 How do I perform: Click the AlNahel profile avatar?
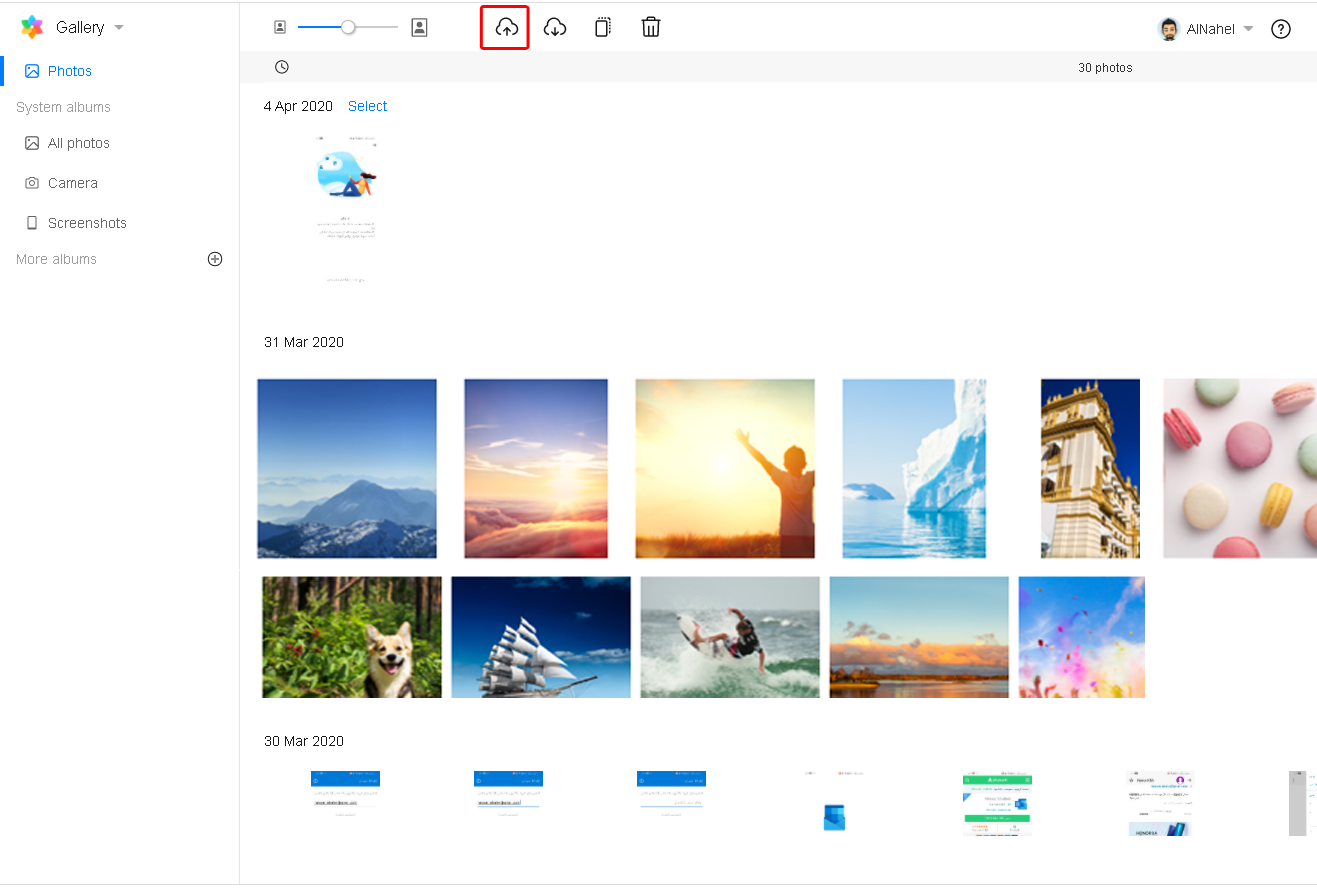[x=1168, y=29]
